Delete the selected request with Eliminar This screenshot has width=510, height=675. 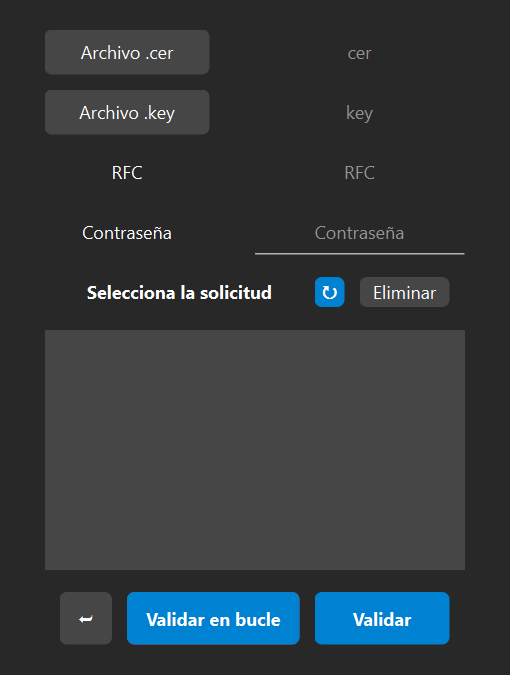tap(404, 292)
